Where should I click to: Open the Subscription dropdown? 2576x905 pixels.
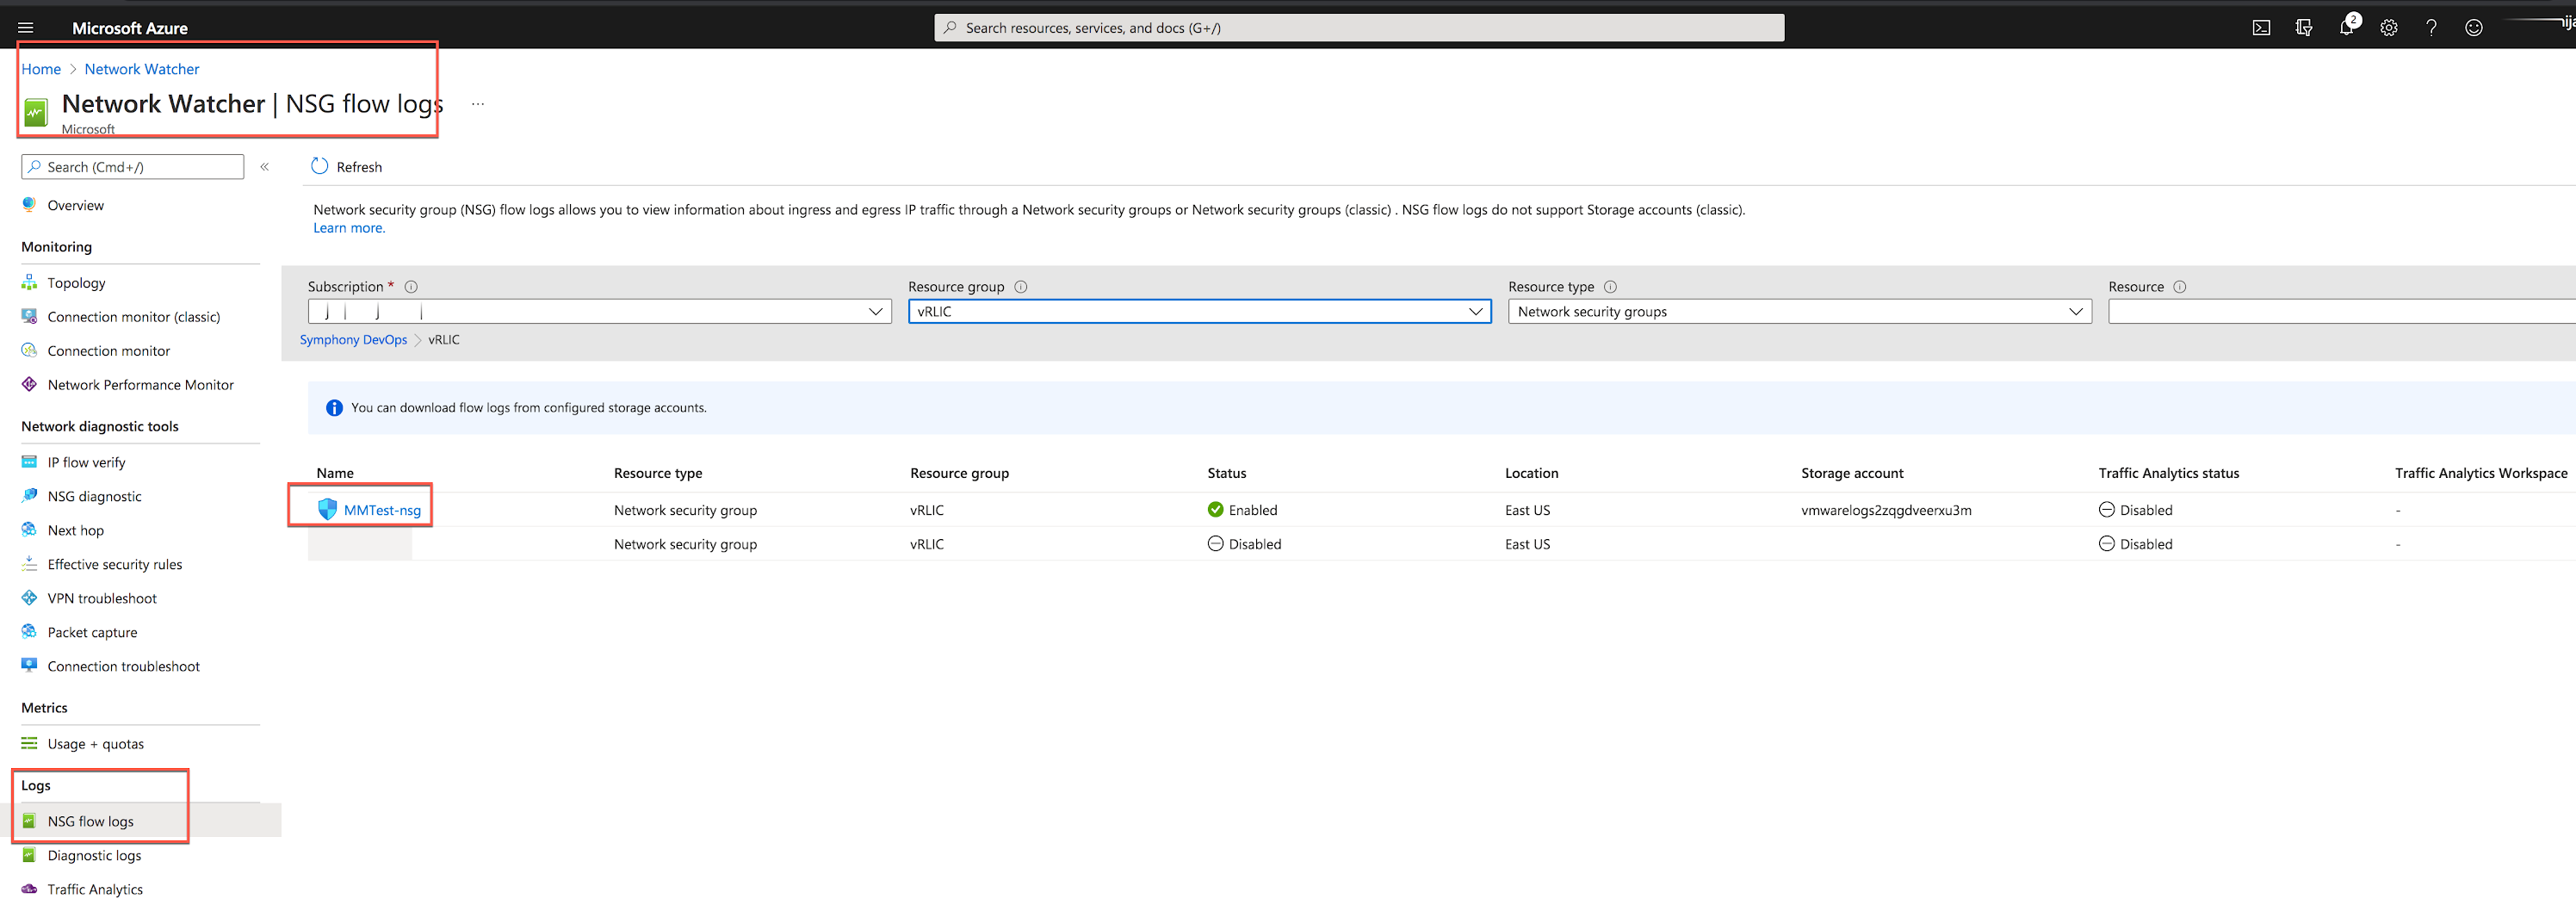(x=600, y=312)
